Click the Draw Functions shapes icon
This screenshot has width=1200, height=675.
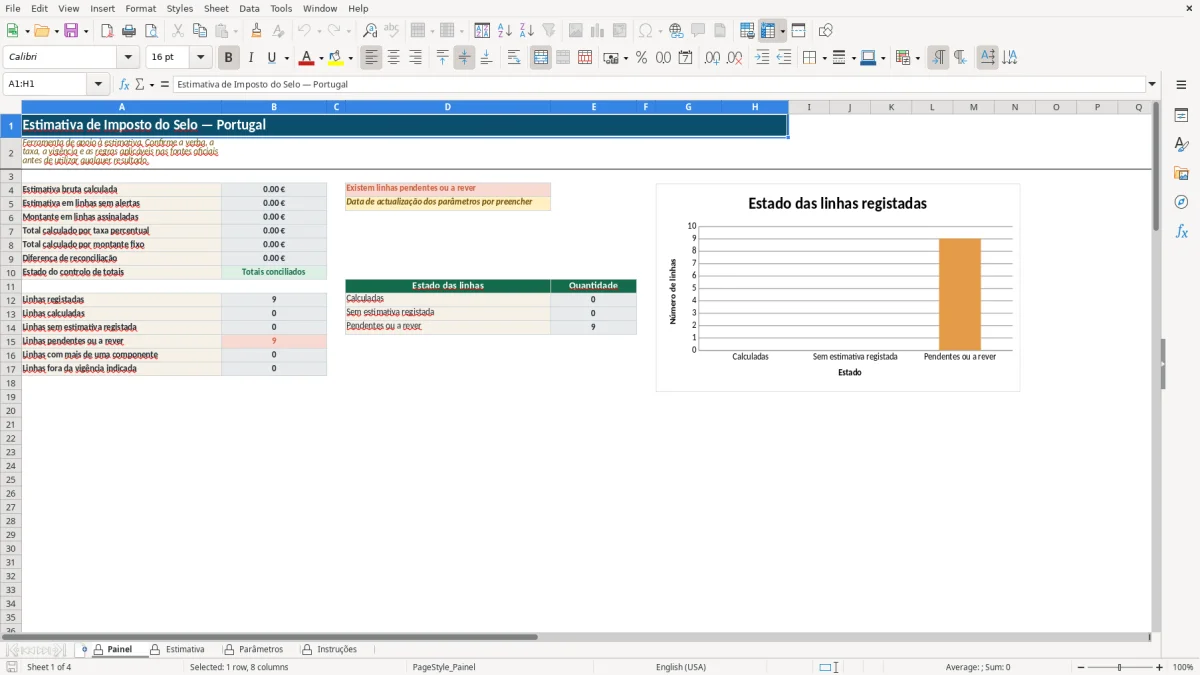(826, 31)
